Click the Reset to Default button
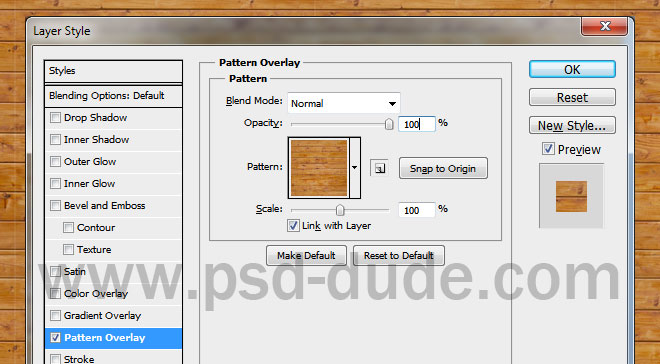The image size is (660, 364). (399, 255)
